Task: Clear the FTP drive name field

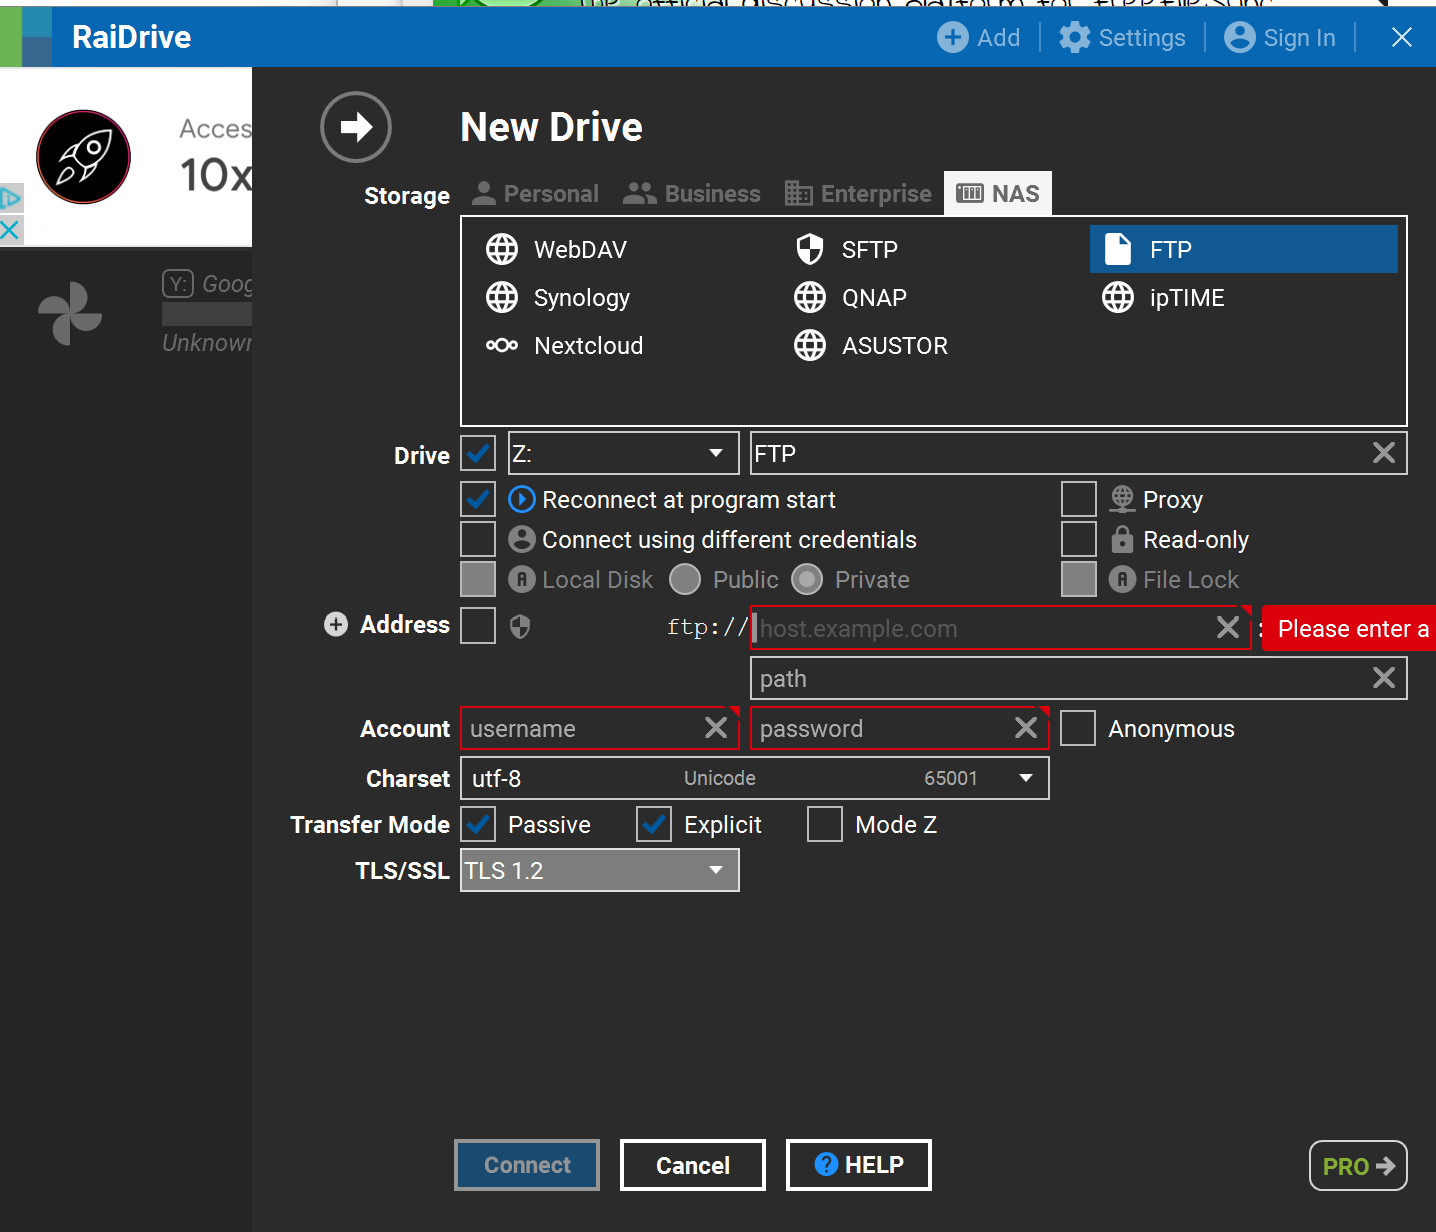Action: [1384, 453]
